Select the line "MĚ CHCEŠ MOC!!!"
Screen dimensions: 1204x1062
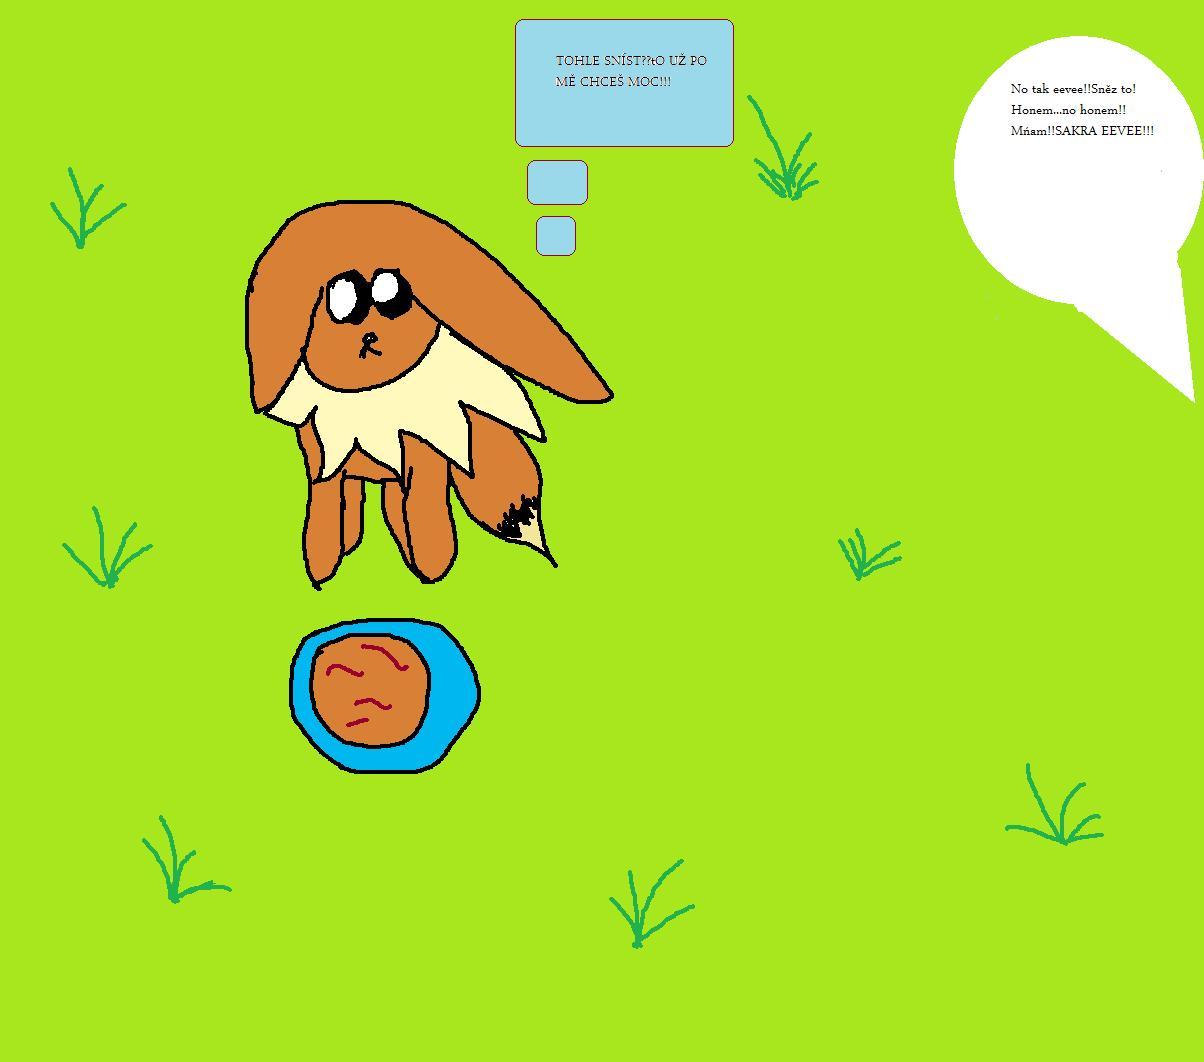(613, 82)
